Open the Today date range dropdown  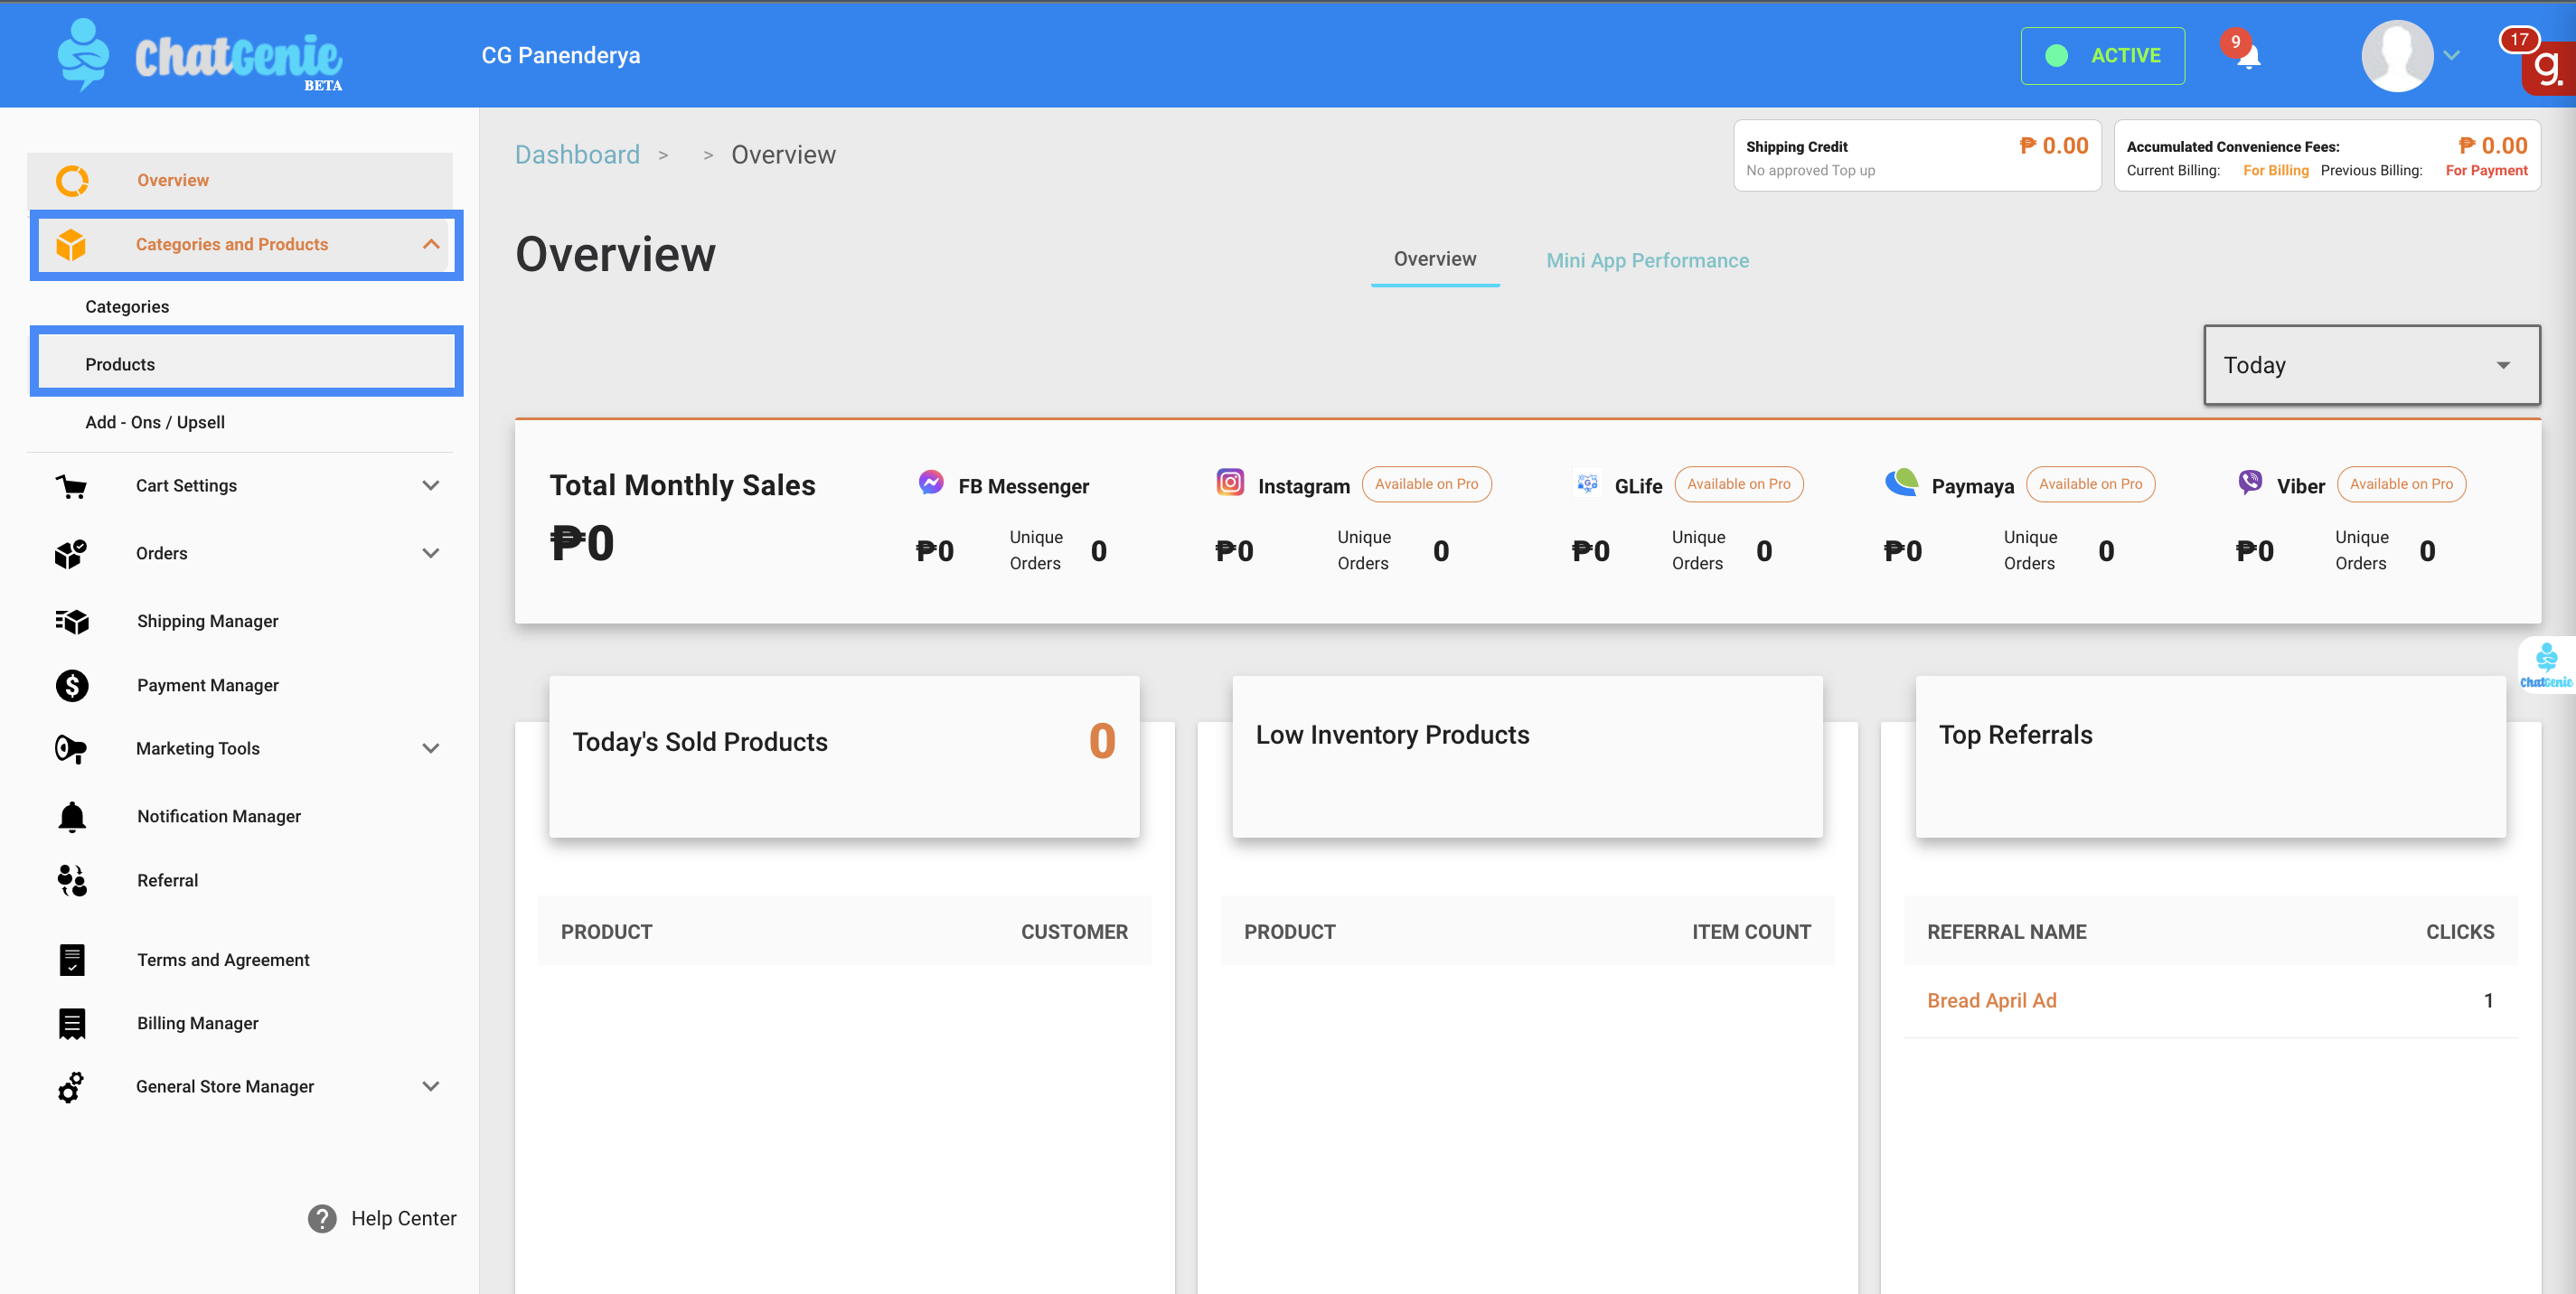pyautogui.click(x=2372, y=365)
